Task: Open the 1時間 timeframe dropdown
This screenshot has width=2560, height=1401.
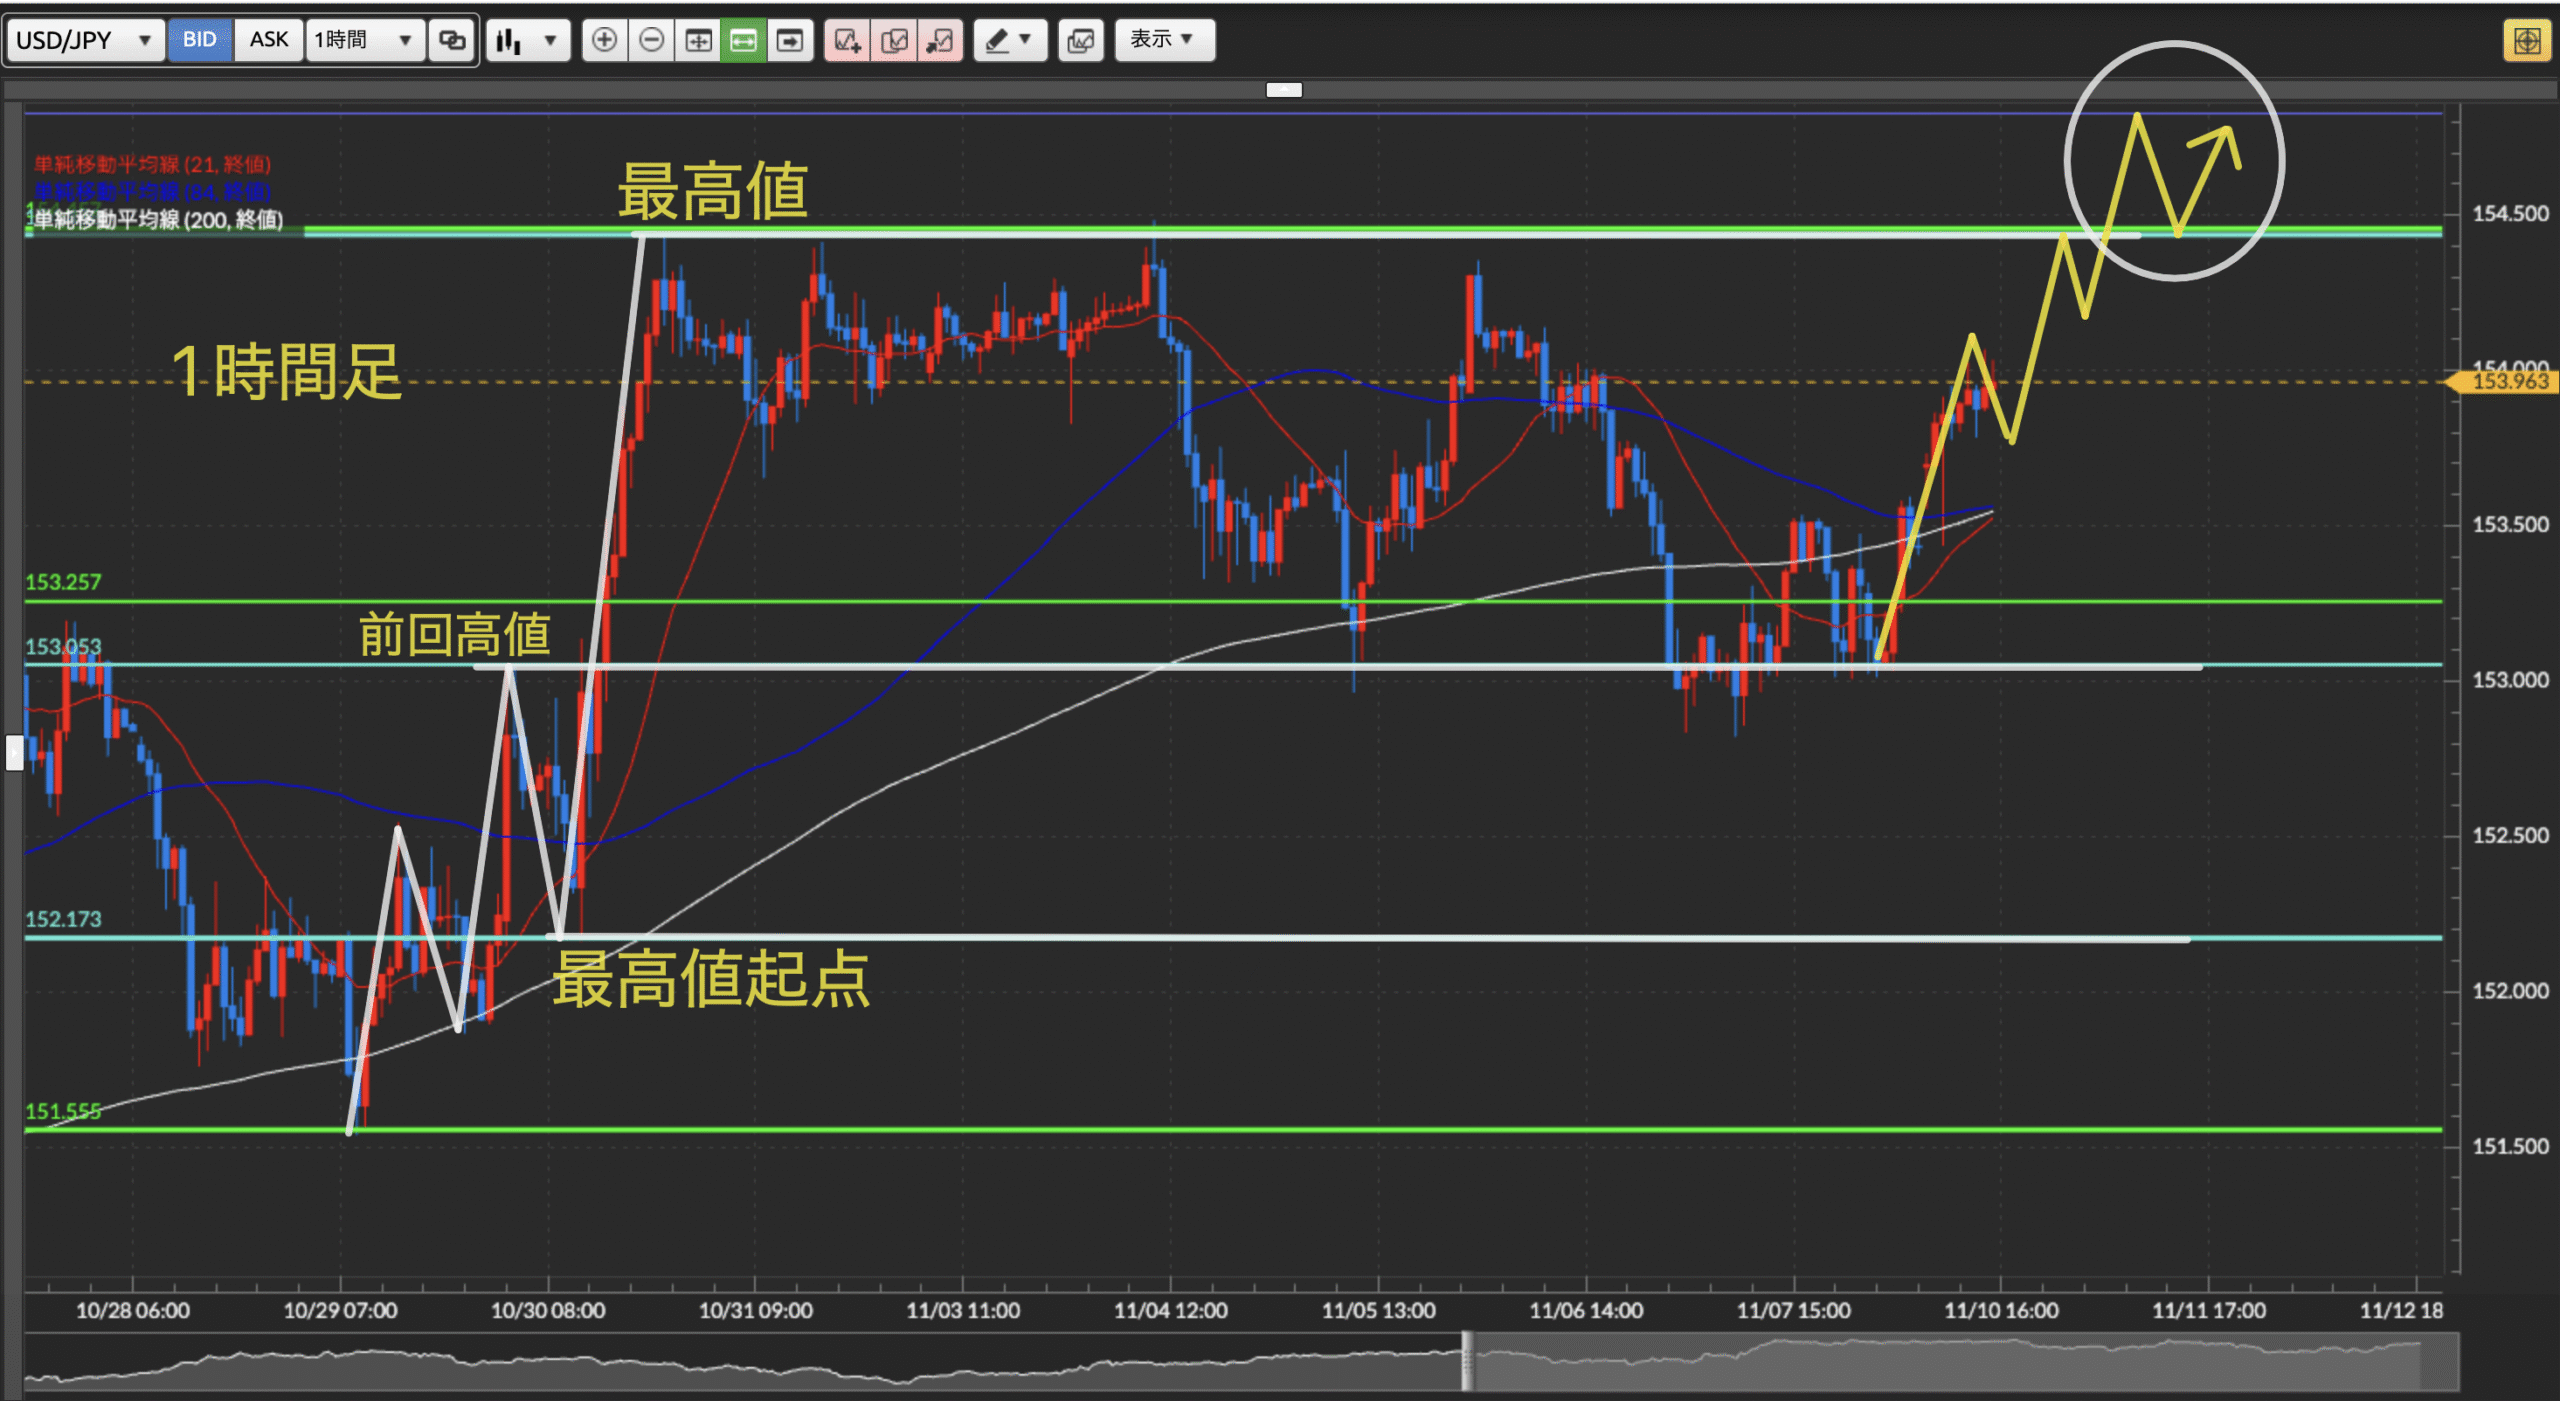Action: click(x=364, y=40)
